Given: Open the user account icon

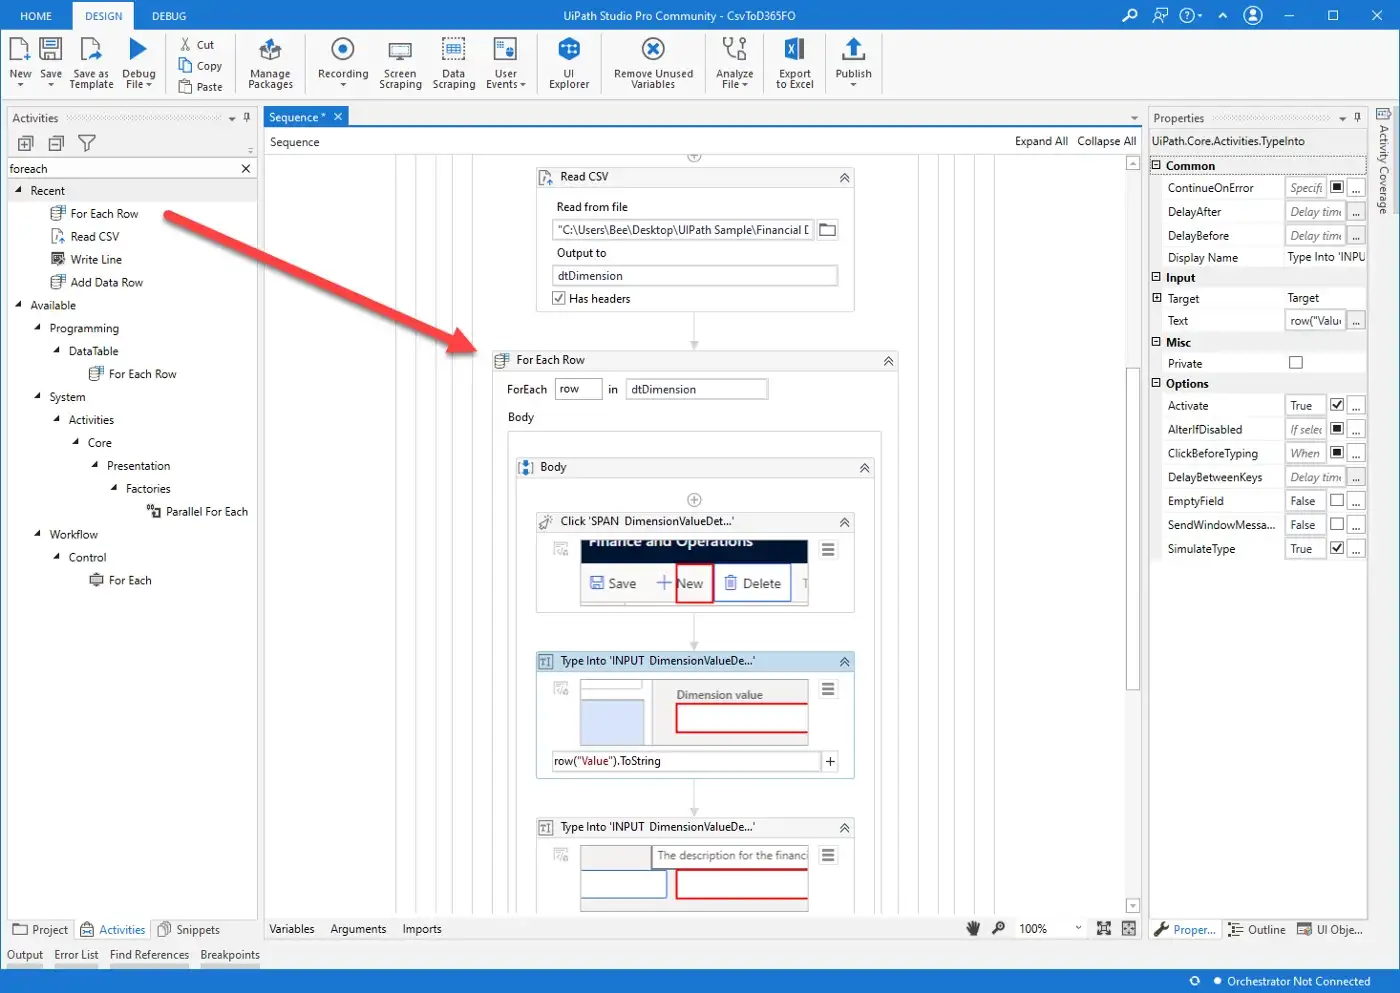Looking at the screenshot, I should tap(1253, 15).
